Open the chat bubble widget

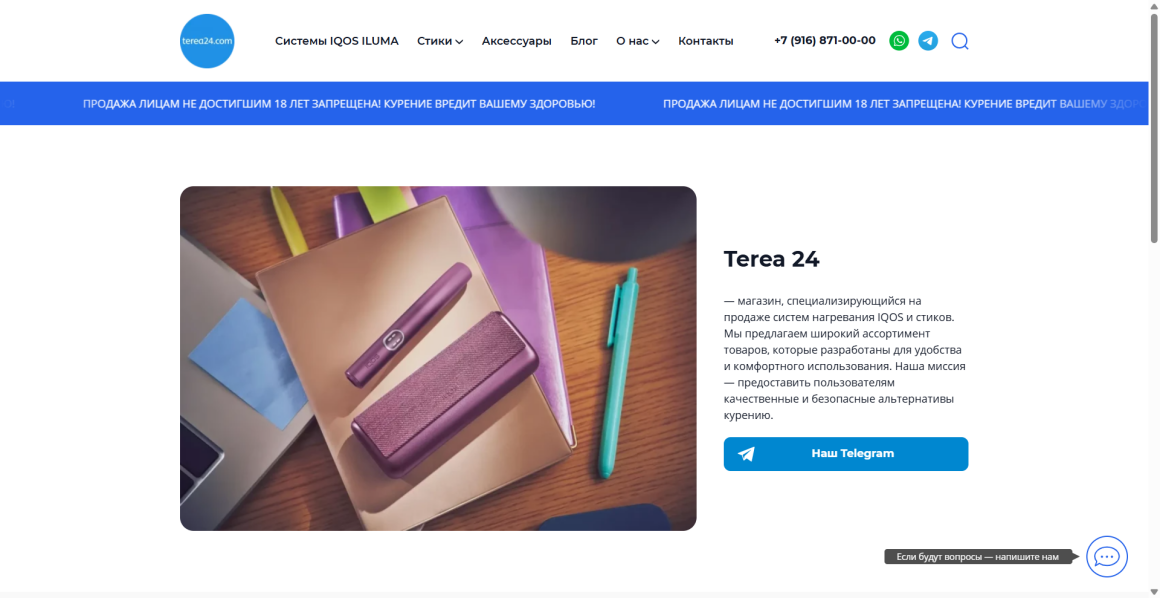coord(1107,557)
